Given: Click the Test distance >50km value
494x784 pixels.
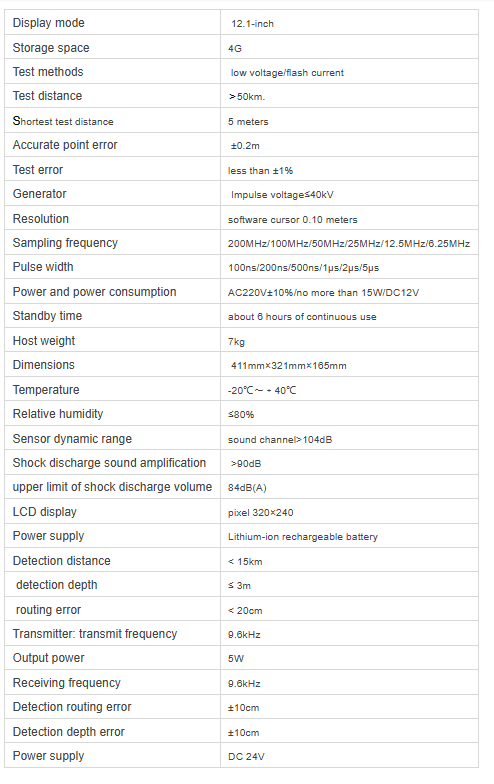Looking at the screenshot, I should point(246,96).
